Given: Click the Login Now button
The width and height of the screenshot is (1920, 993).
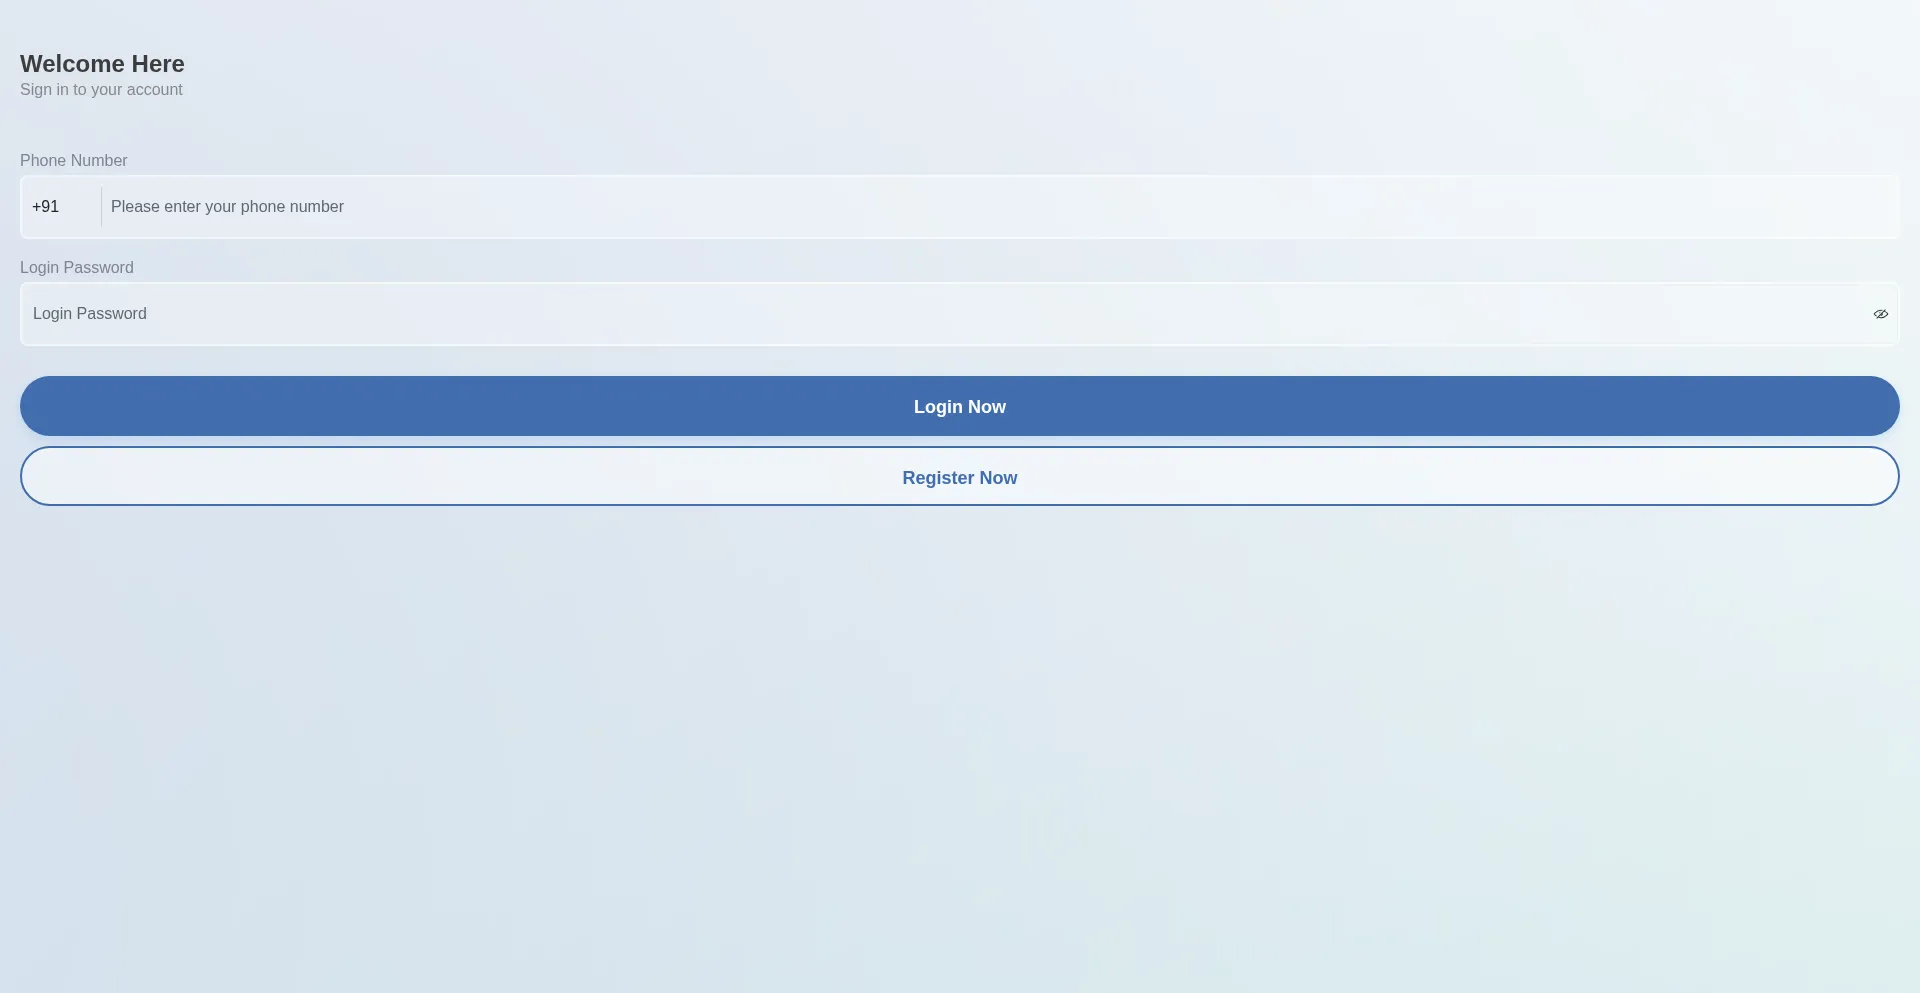Looking at the screenshot, I should coord(959,406).
